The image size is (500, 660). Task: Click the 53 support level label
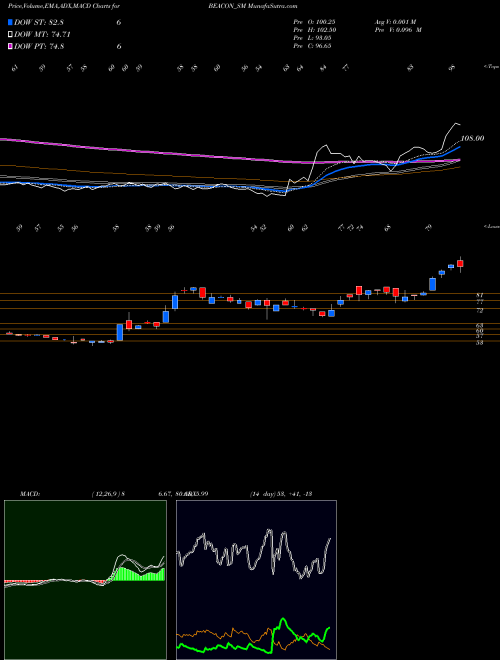479,343
